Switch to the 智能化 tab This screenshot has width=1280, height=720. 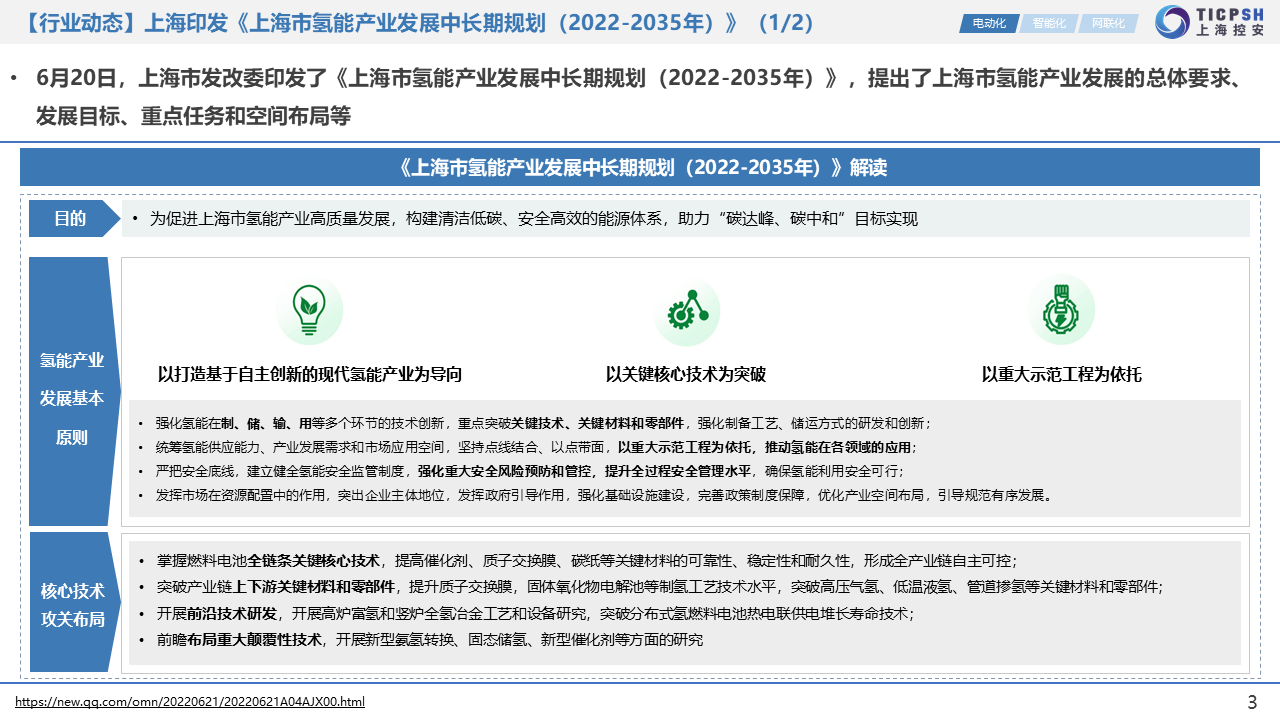[1048, 23]
